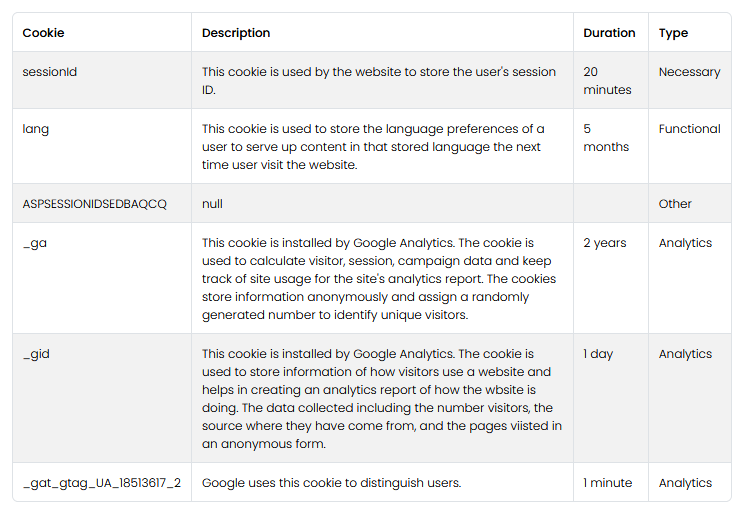Click the Functional type cell
The height and width of the screenshot is (508, 743).
(x=689, y=129)
